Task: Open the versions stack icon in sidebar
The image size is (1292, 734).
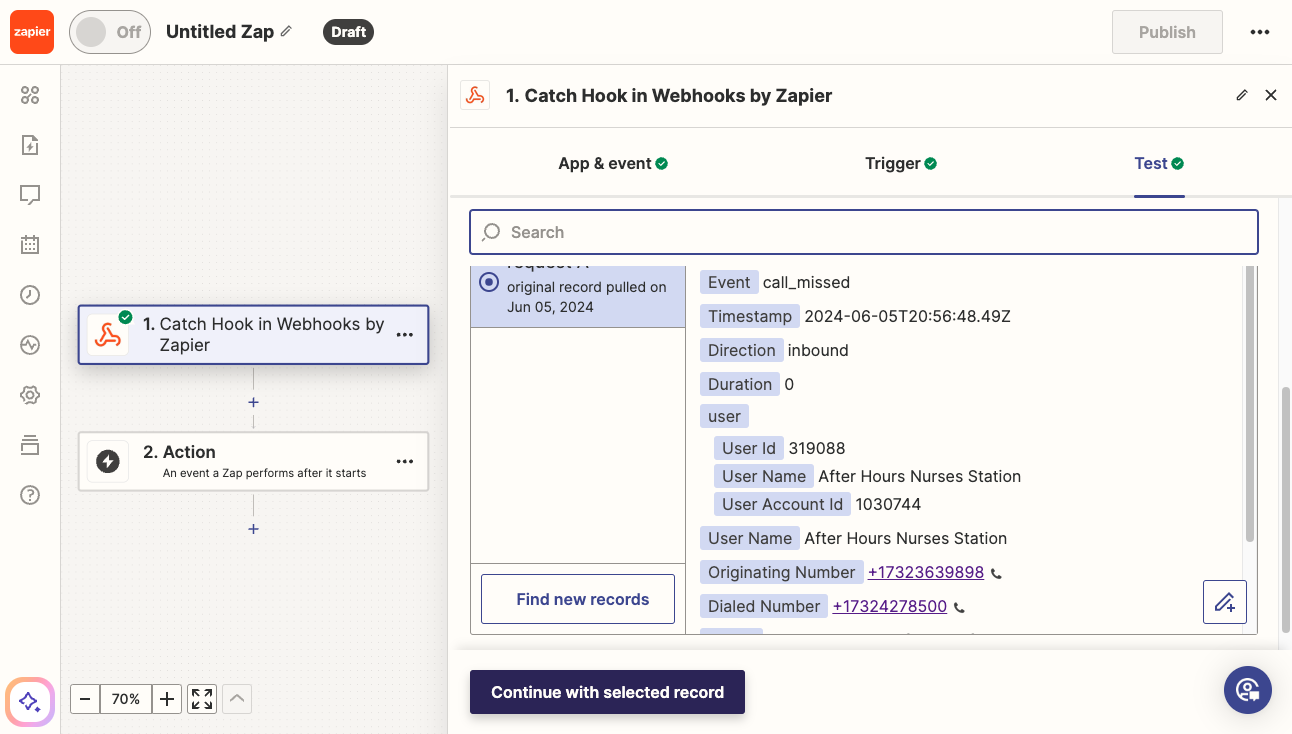Action: click(30, 445)
